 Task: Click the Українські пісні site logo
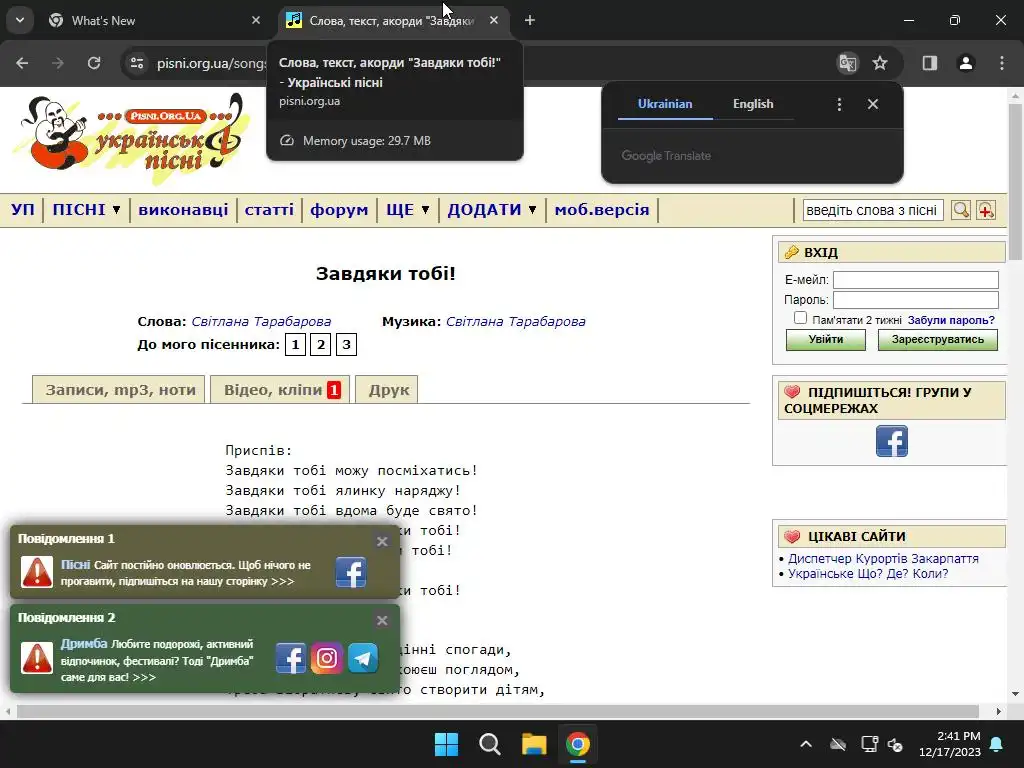pyautogui.click(x=131, y=136)
